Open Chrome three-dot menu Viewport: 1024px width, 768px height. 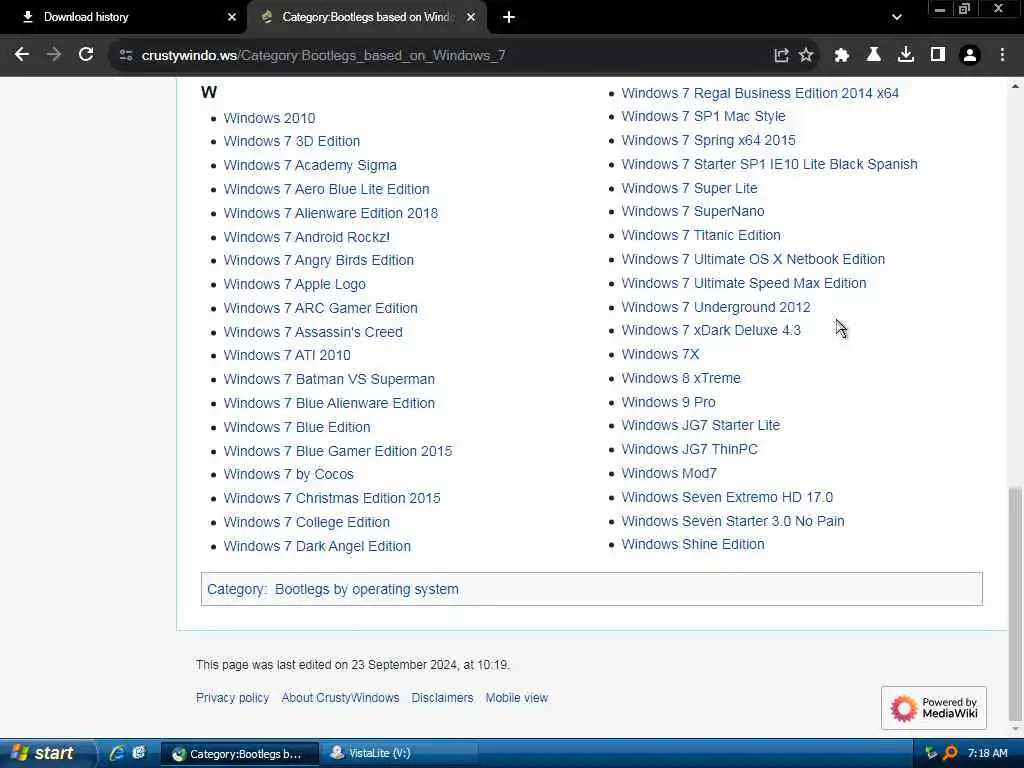(1002, 56)
